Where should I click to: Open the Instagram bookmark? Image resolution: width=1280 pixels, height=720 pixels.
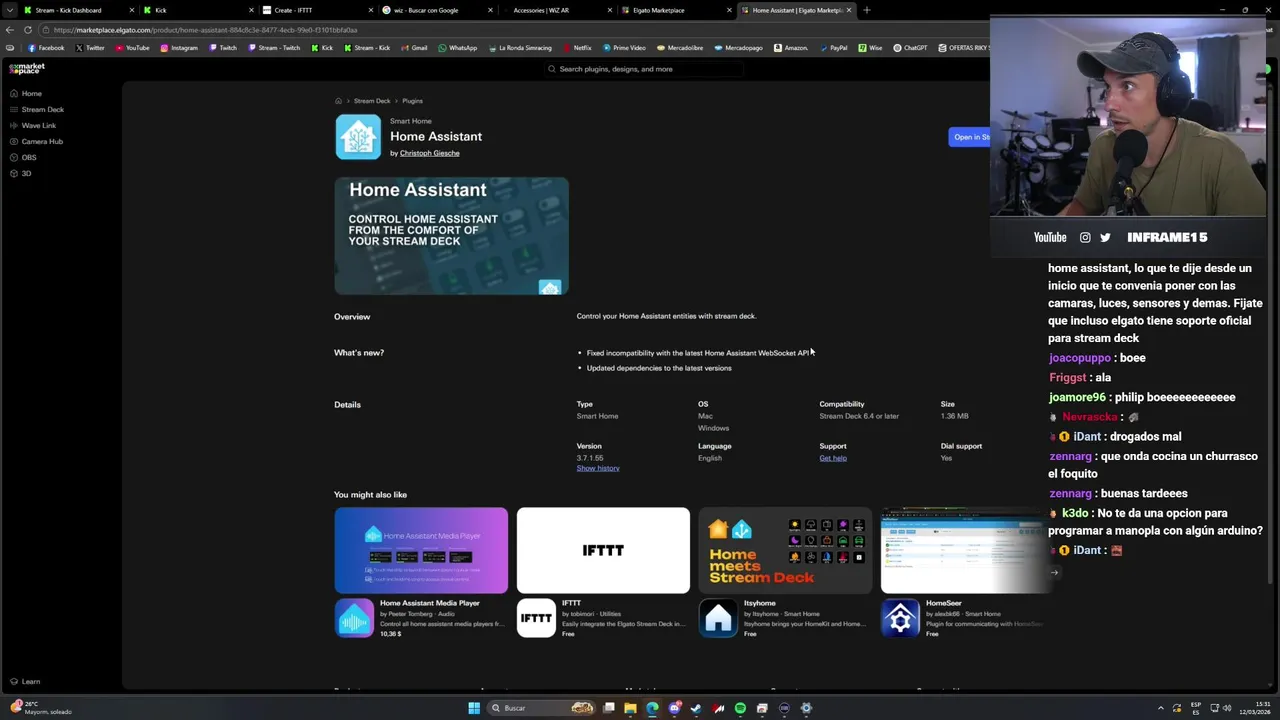click(179, 48)
